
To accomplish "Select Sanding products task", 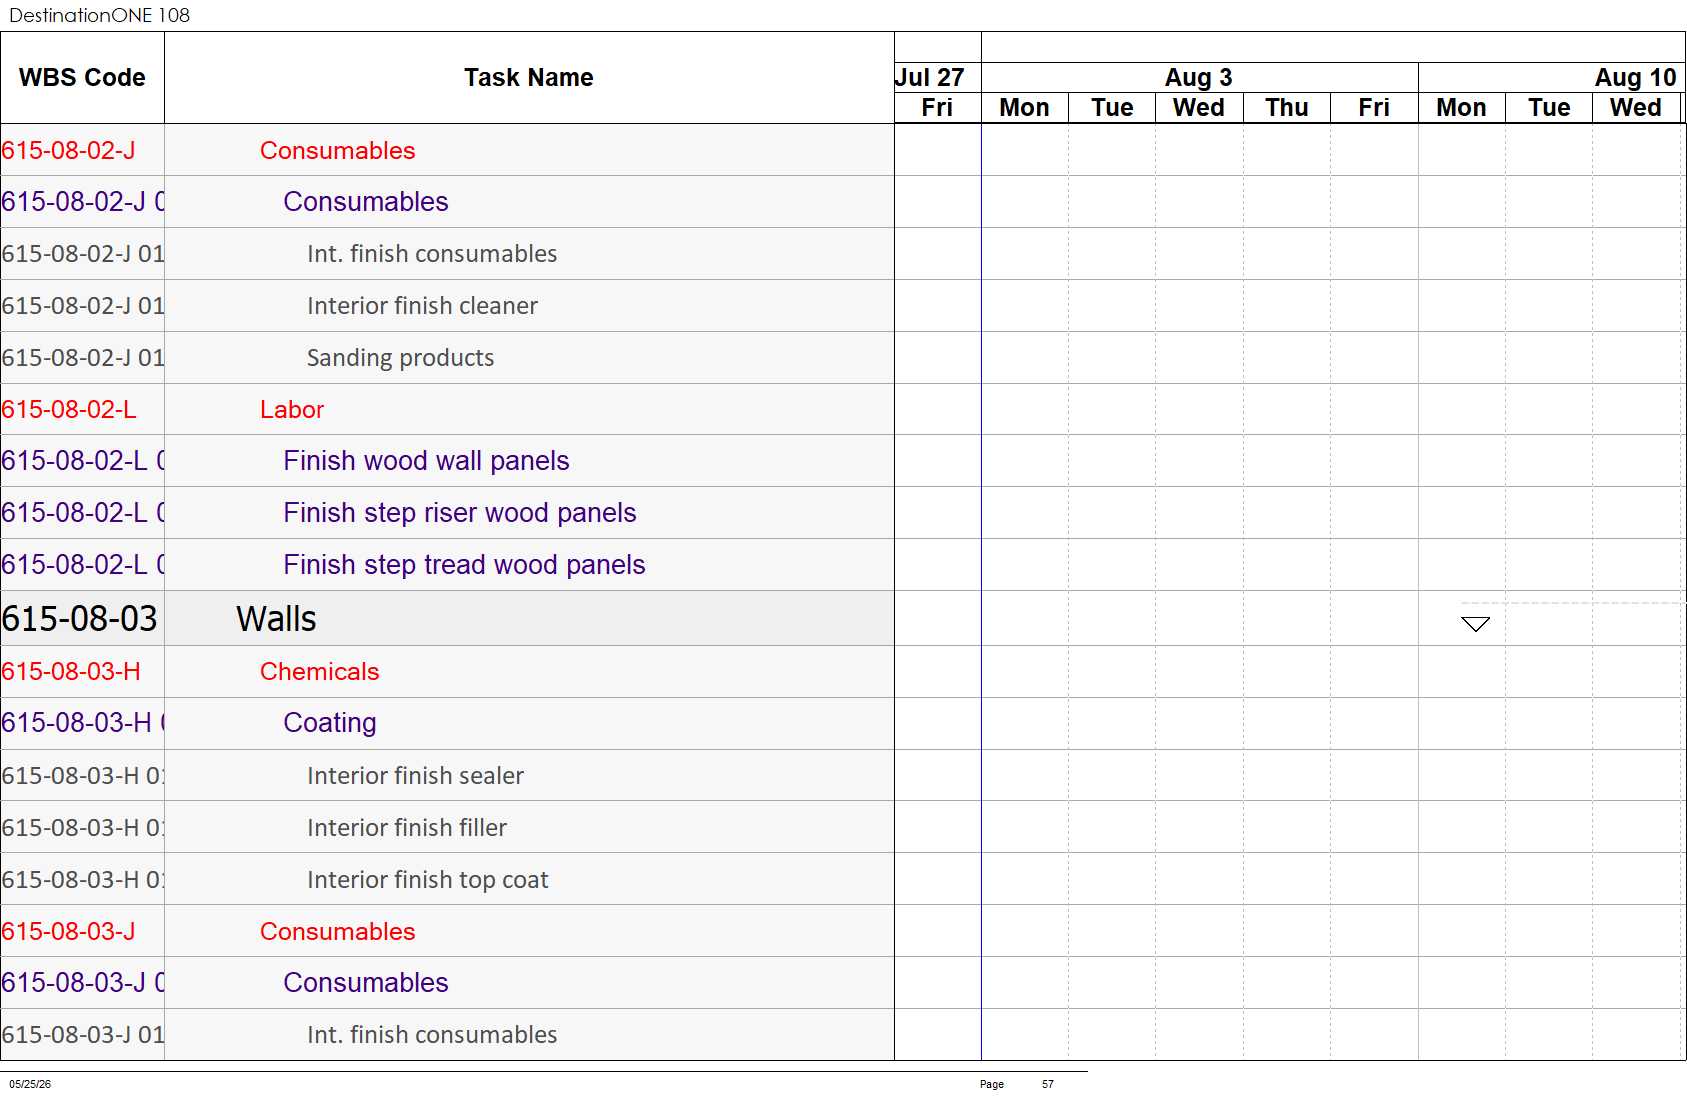I will point(400,358).
